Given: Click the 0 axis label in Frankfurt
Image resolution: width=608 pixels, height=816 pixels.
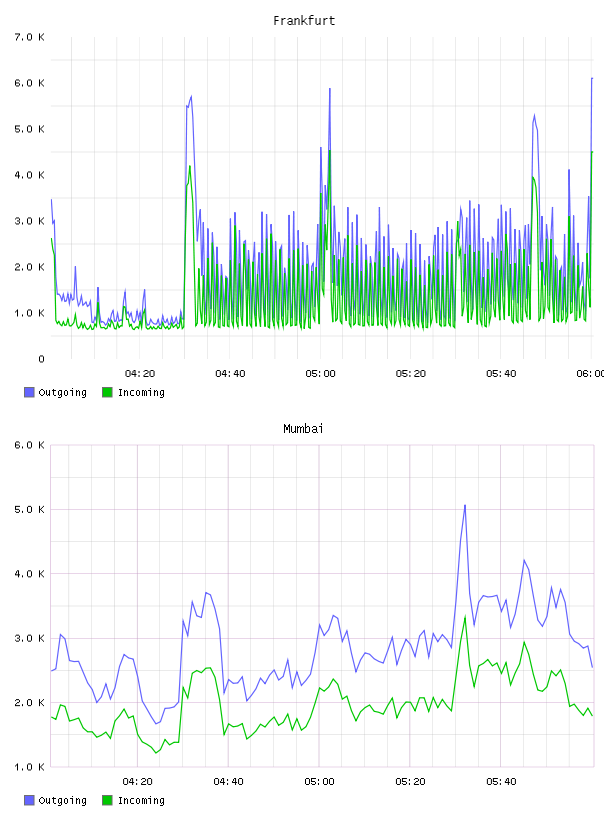Looking at the screenshot, I should (42, 359).
